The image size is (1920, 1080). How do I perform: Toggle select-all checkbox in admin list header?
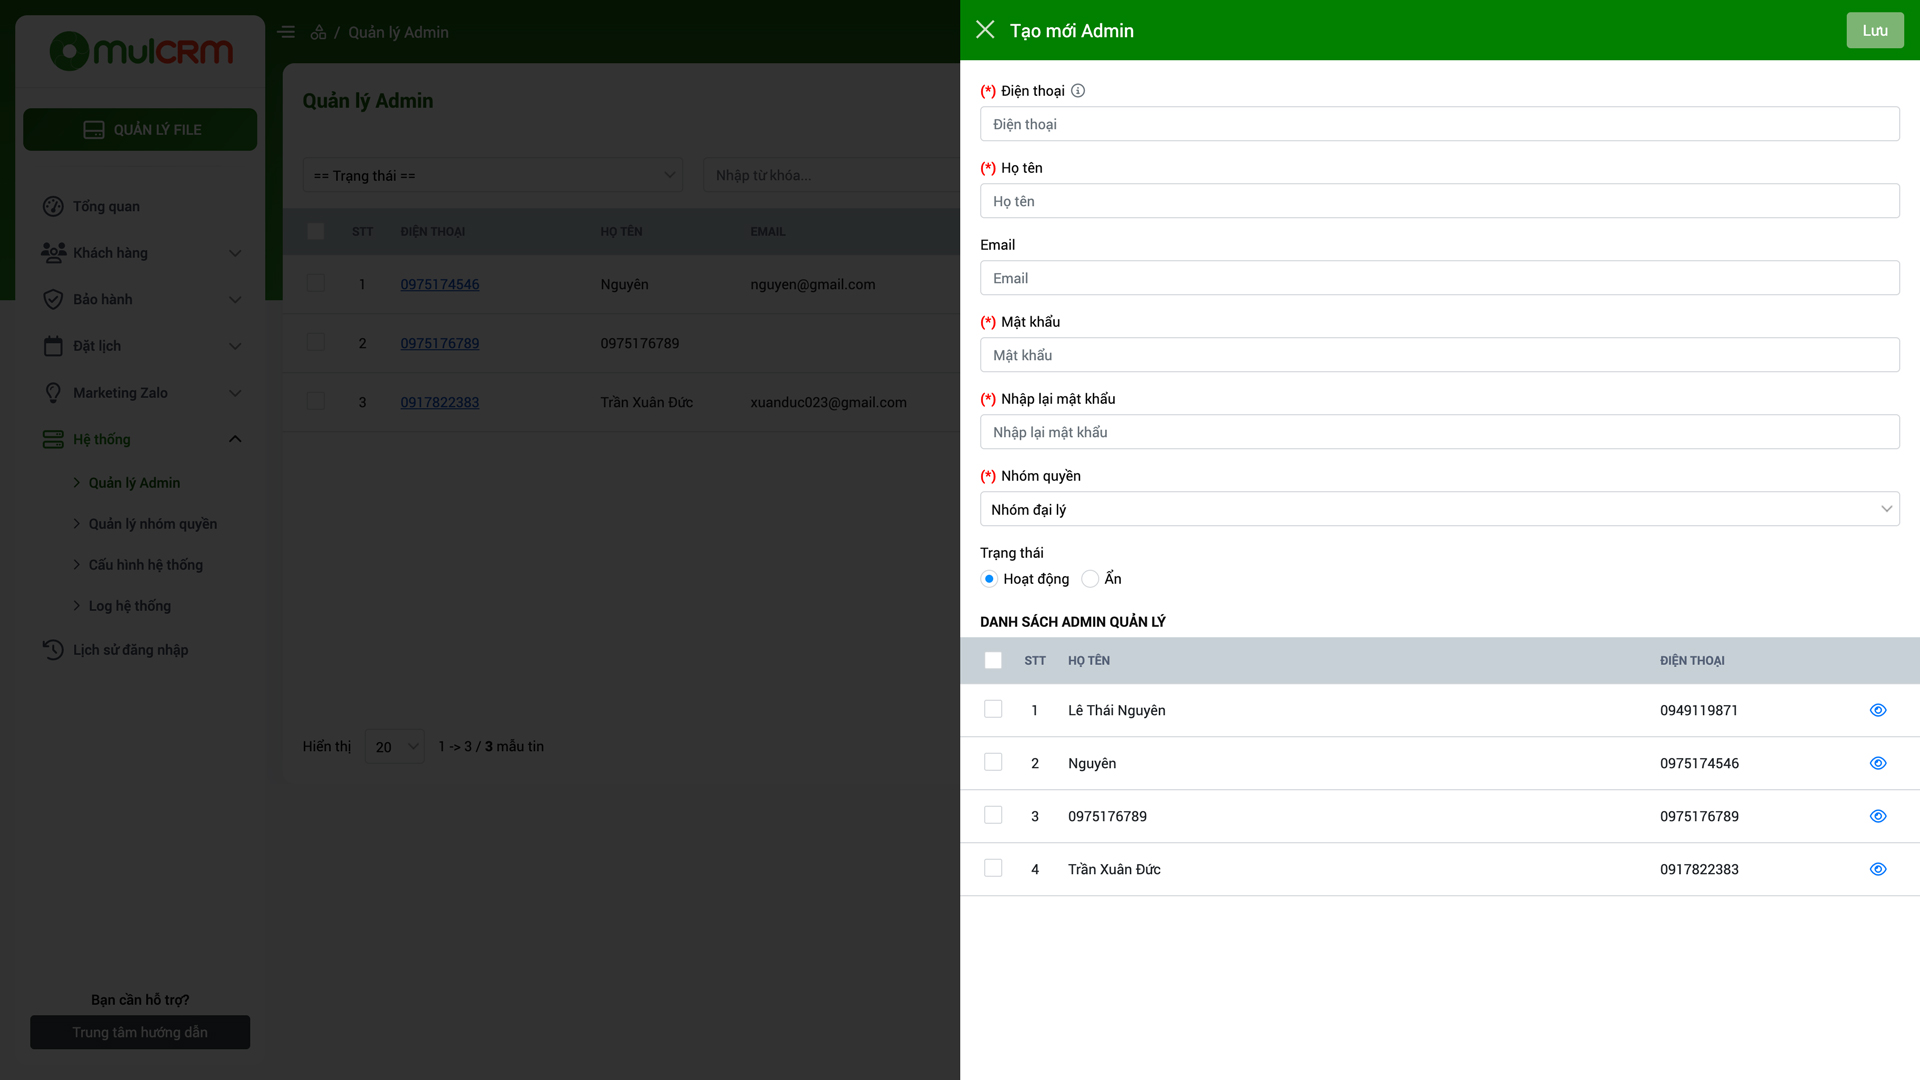point(993,660)
